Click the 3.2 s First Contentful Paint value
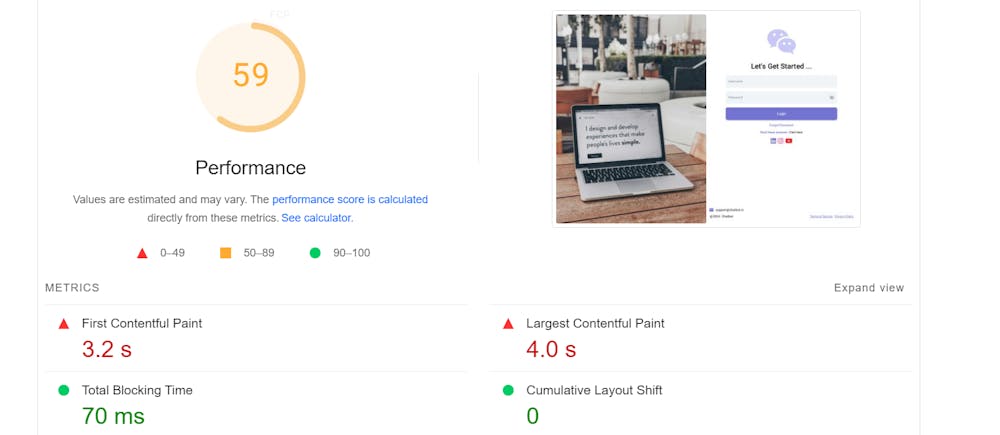 (x=106, y=349)
